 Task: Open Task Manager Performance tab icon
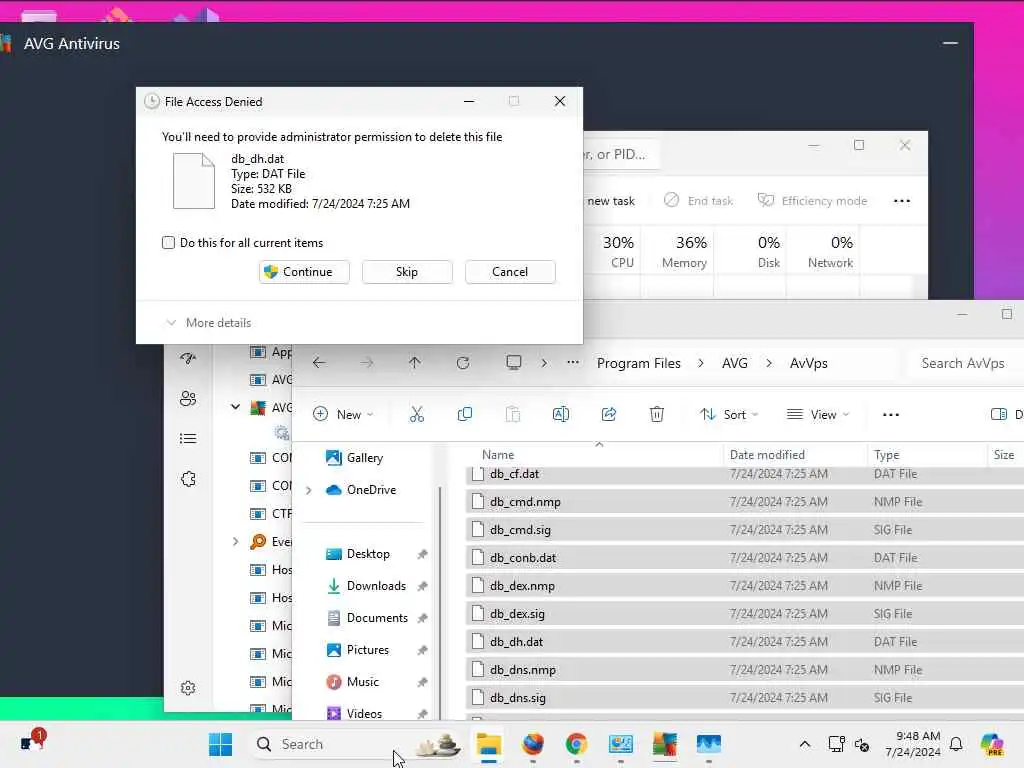click(x=188, y=358)
